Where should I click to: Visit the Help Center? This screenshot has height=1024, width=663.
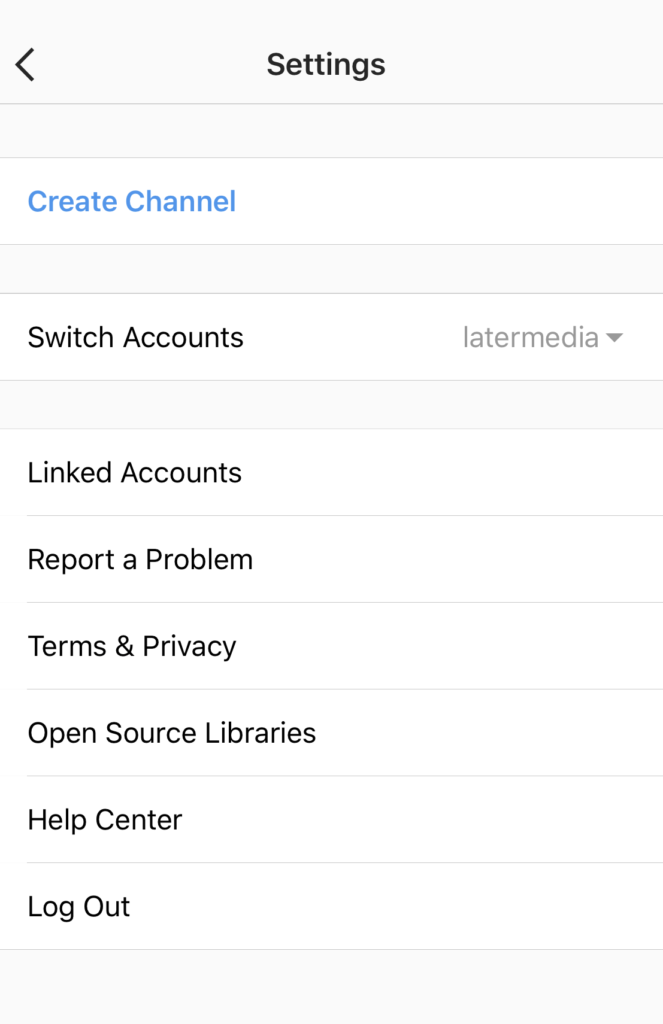click(x=331, y=820)
